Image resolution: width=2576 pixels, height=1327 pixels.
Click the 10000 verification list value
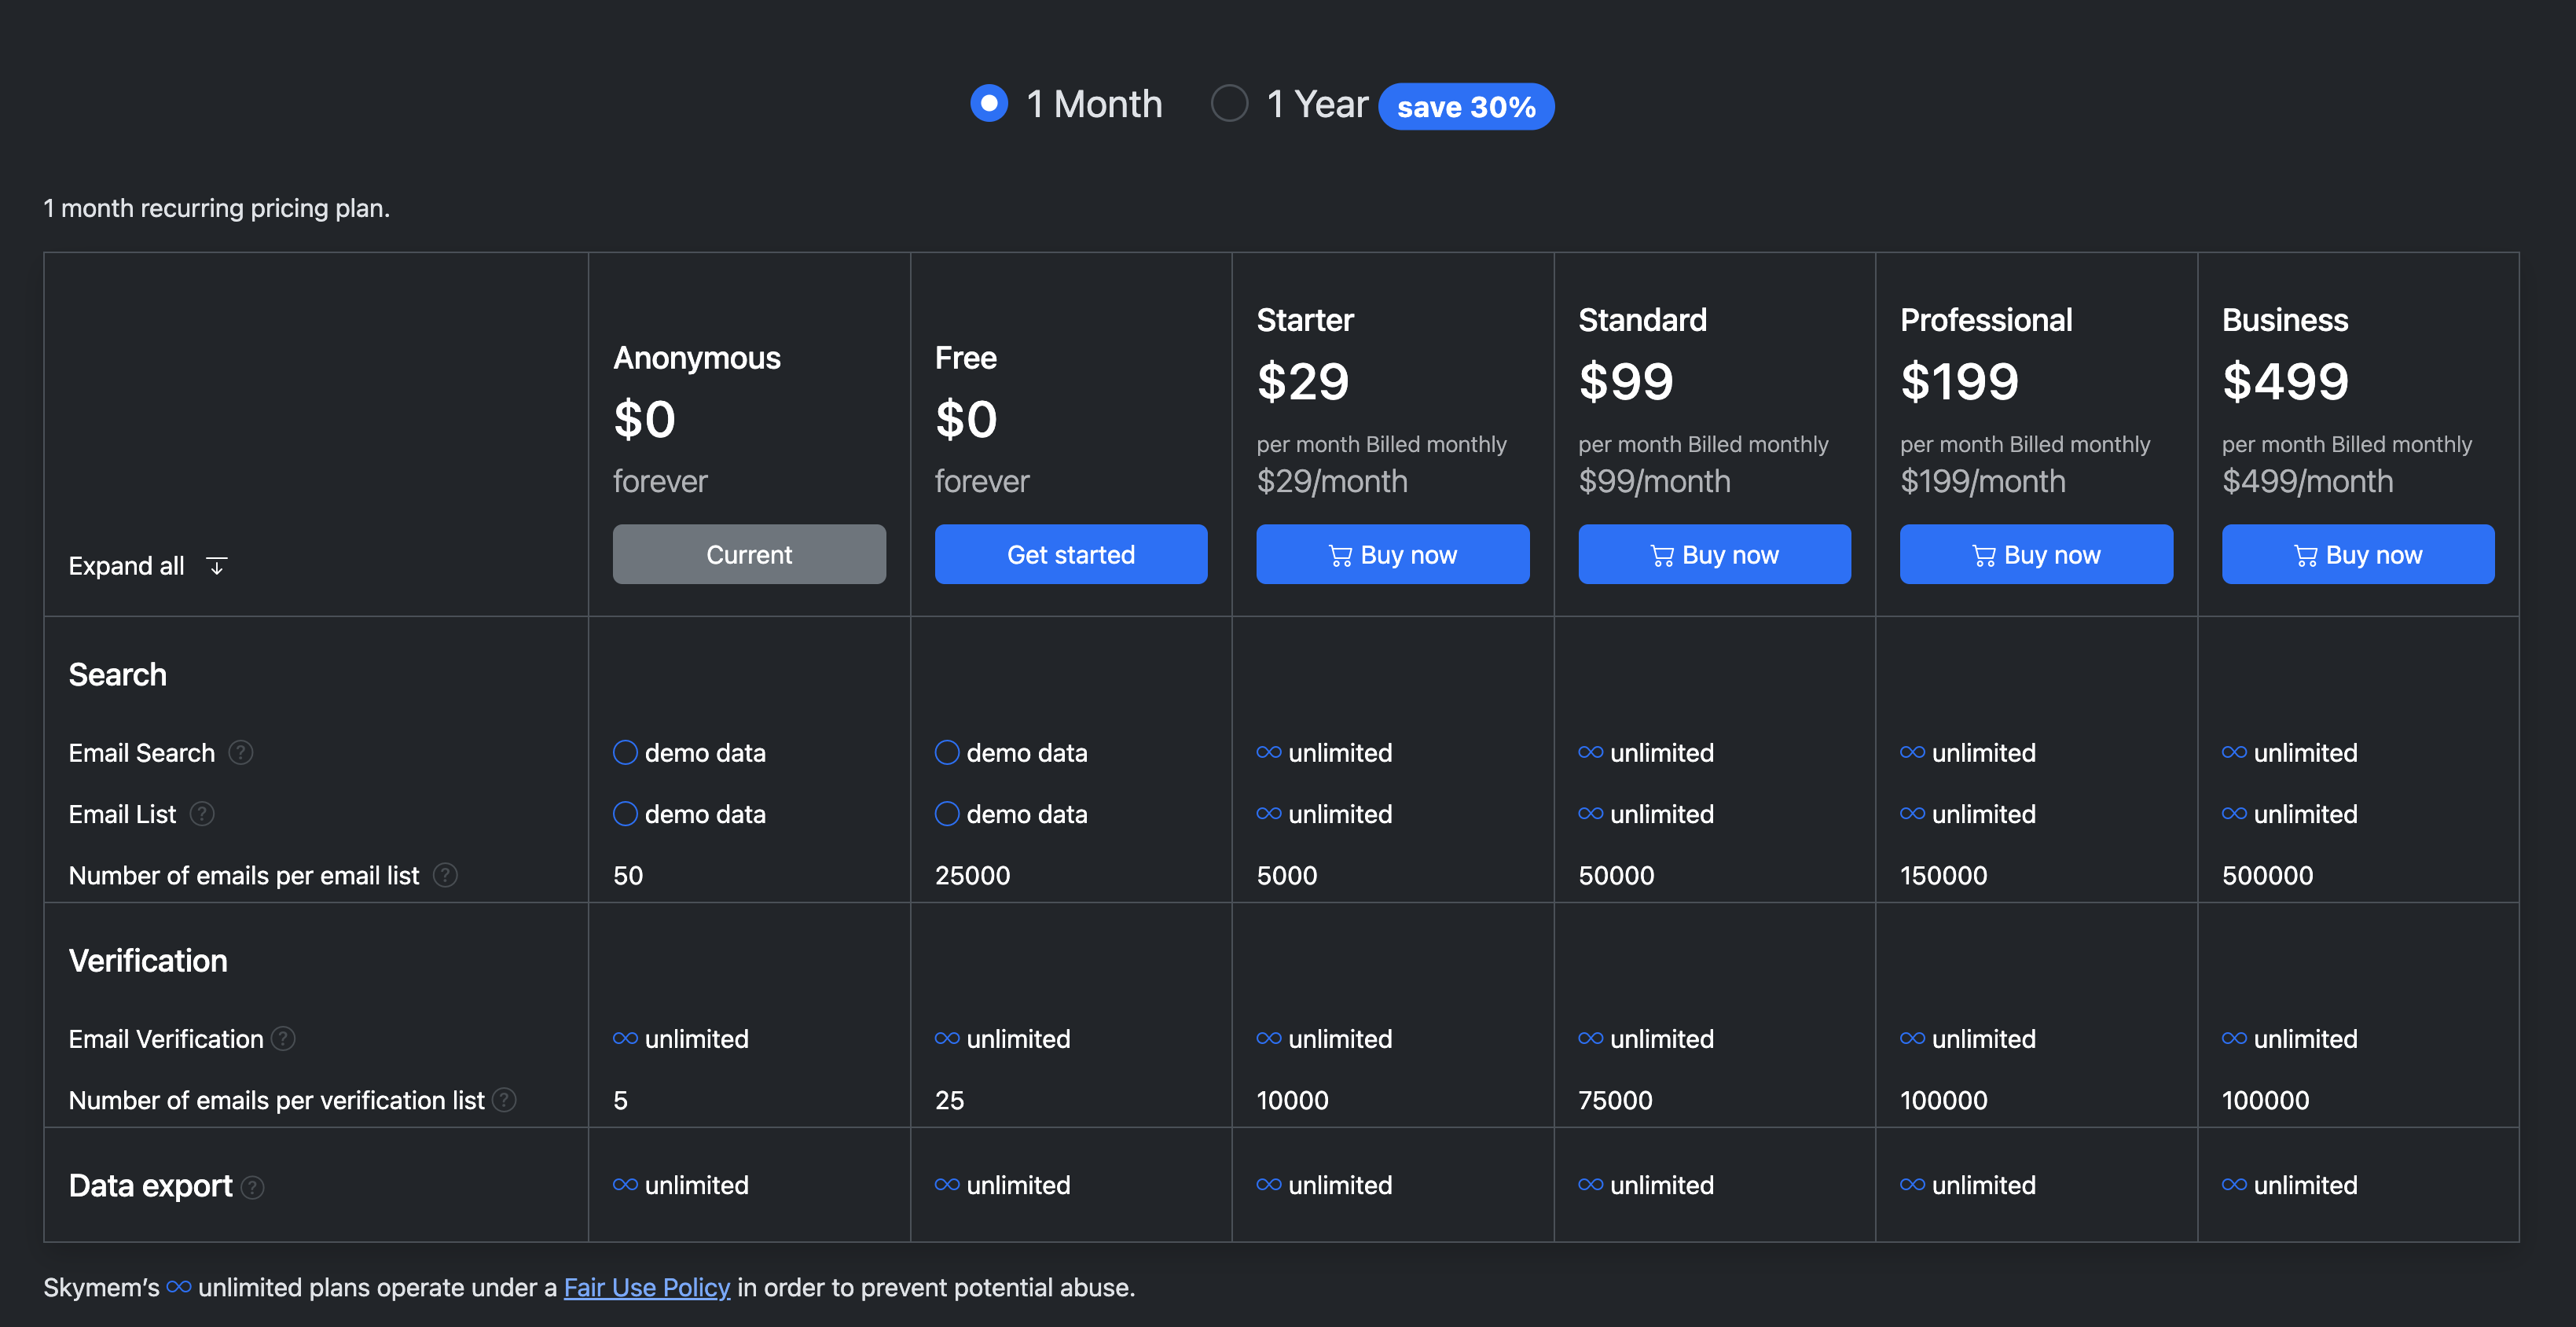[1292, 1100]
